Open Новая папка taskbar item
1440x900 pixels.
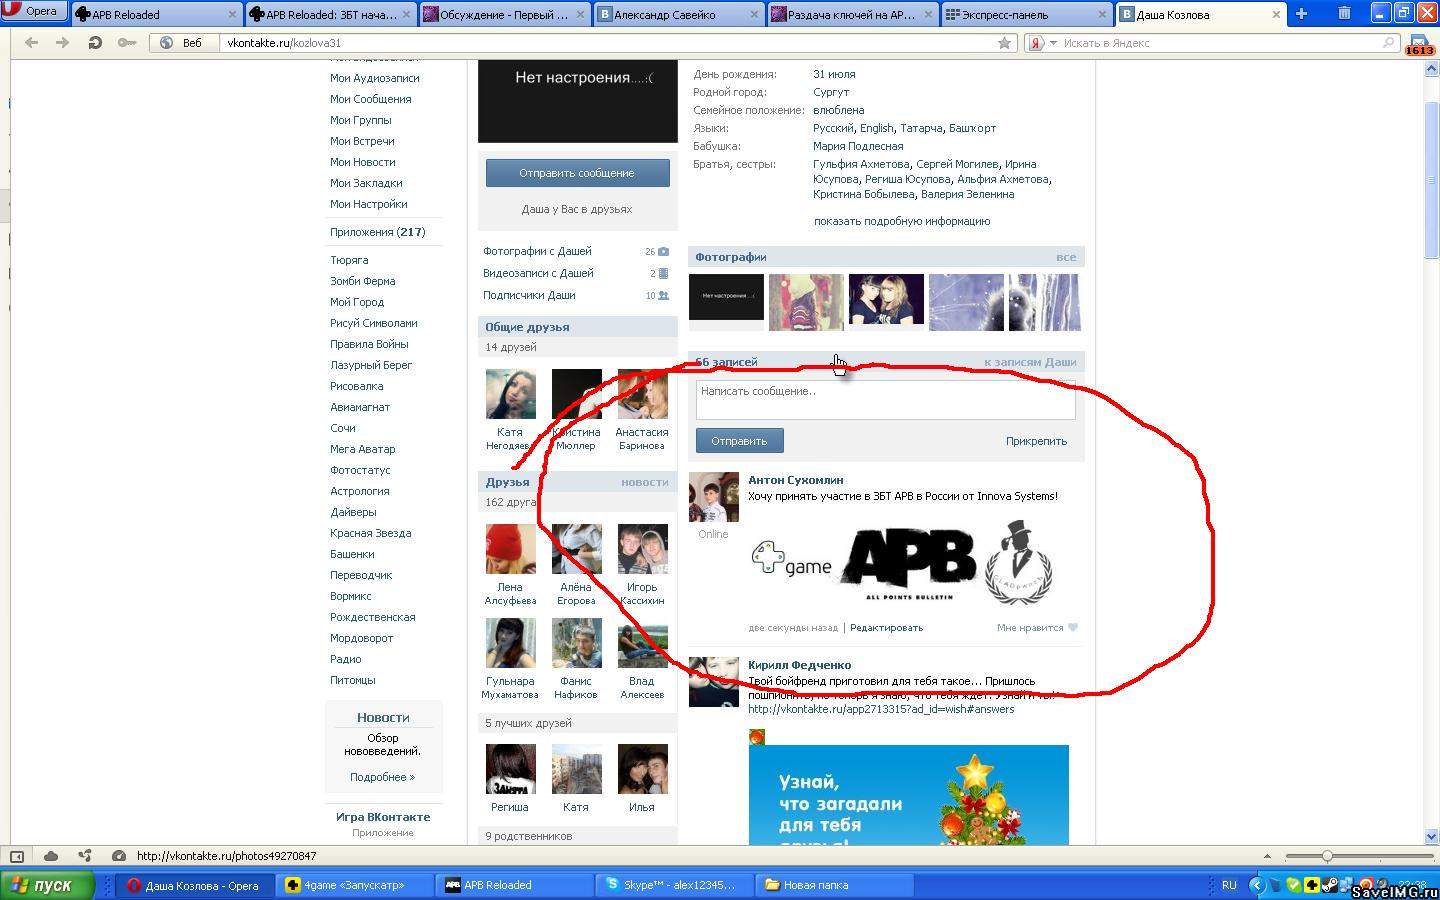click(x=834, y=885)
